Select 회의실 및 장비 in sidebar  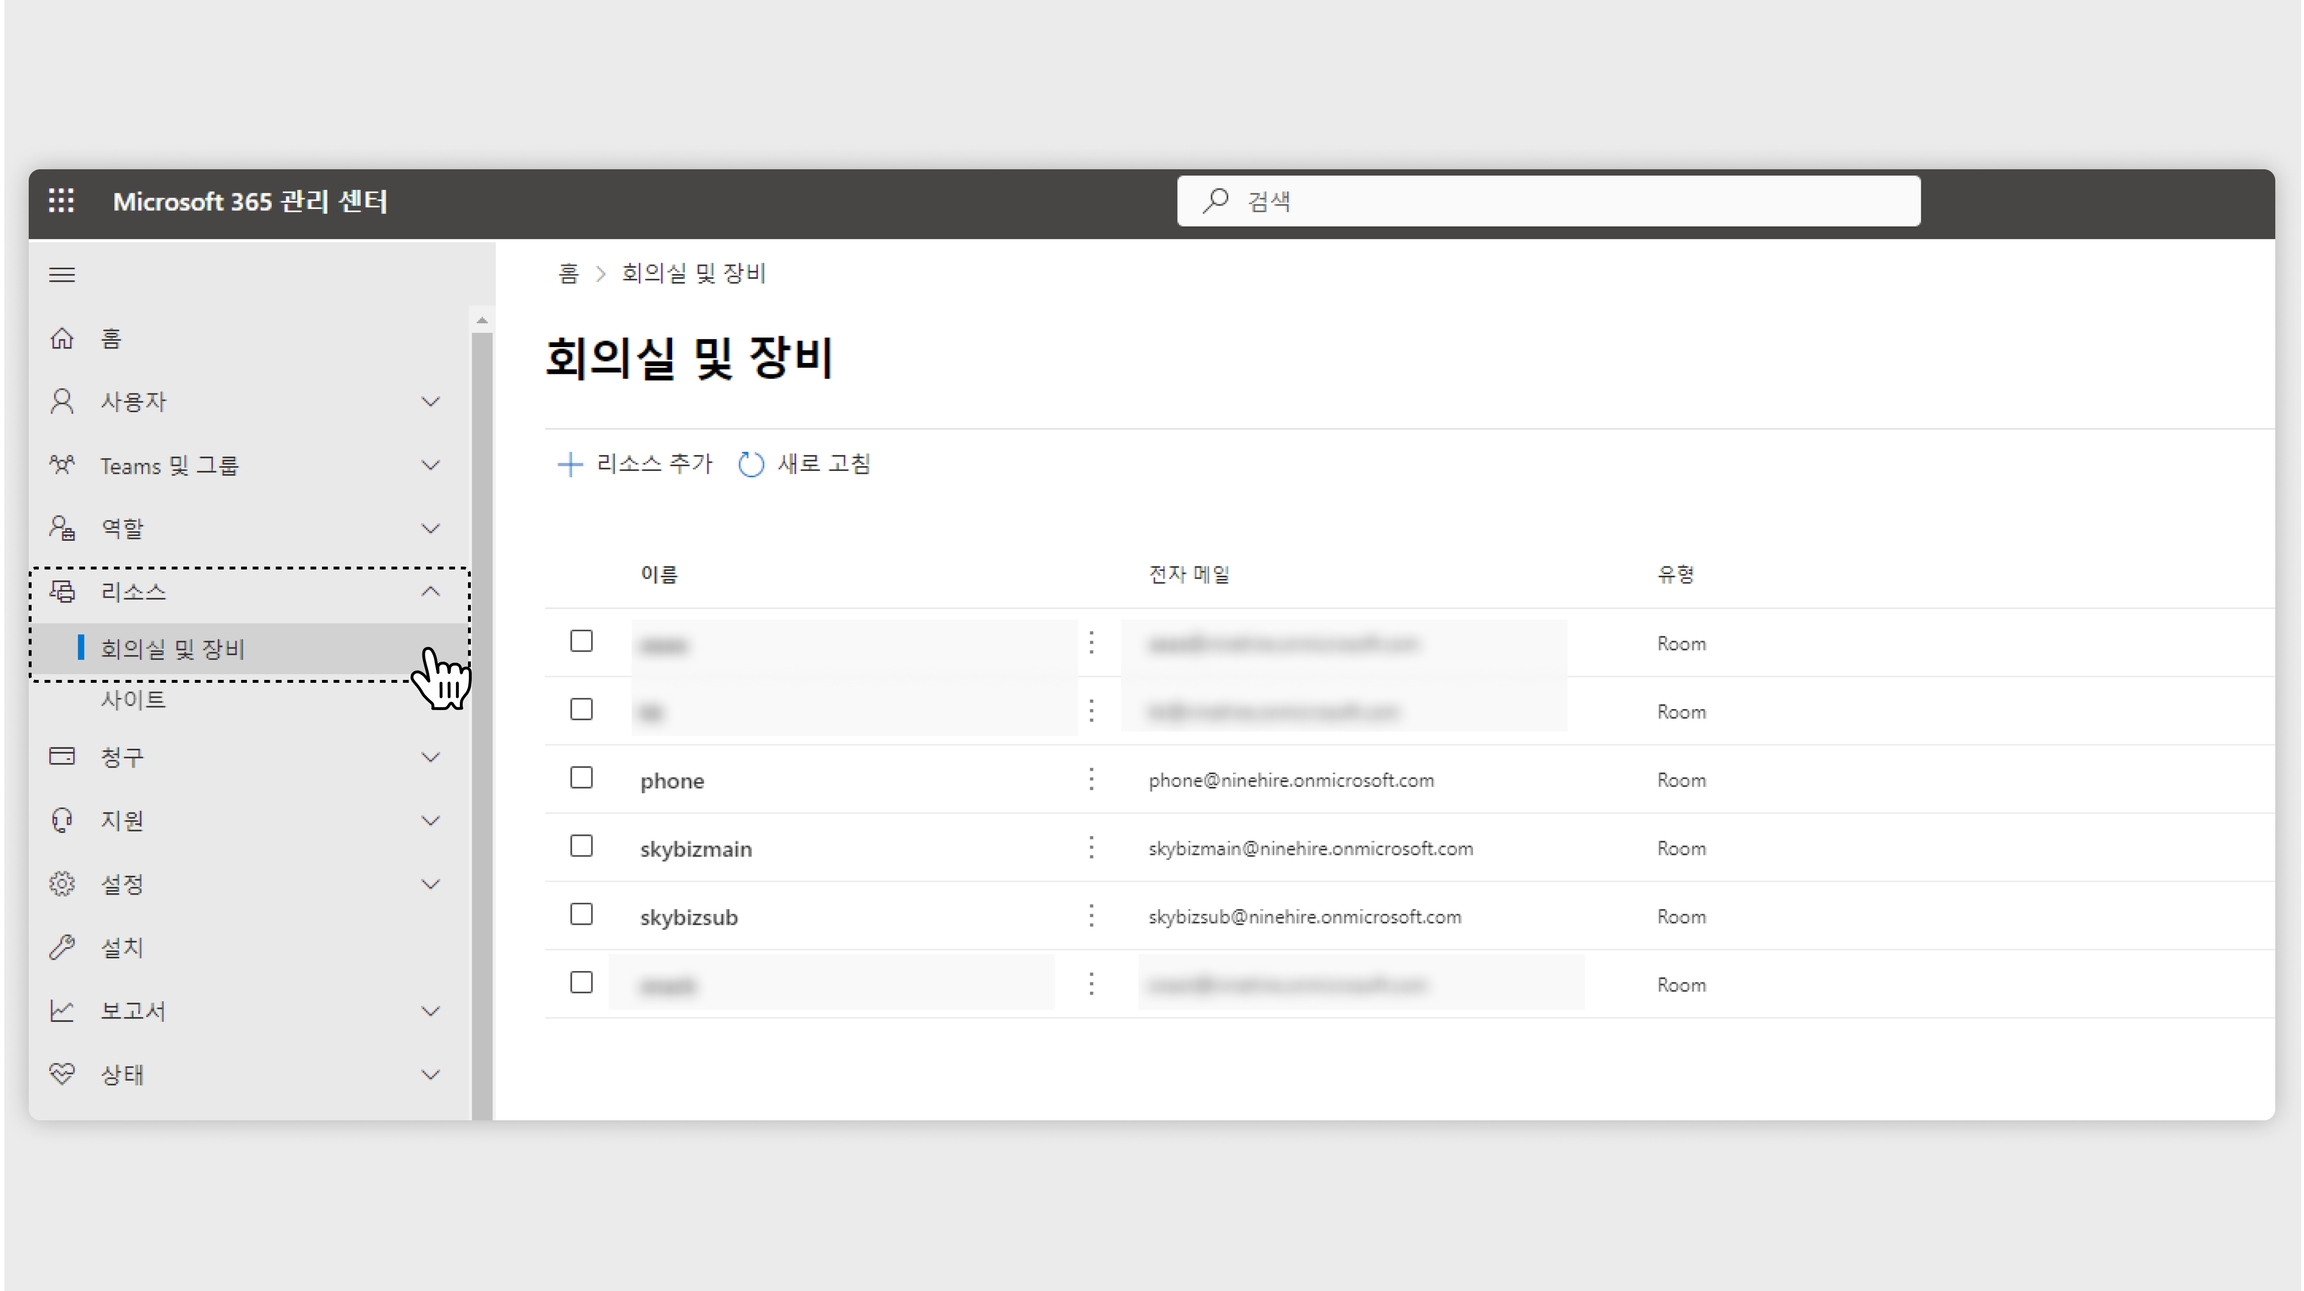[172, 649]
